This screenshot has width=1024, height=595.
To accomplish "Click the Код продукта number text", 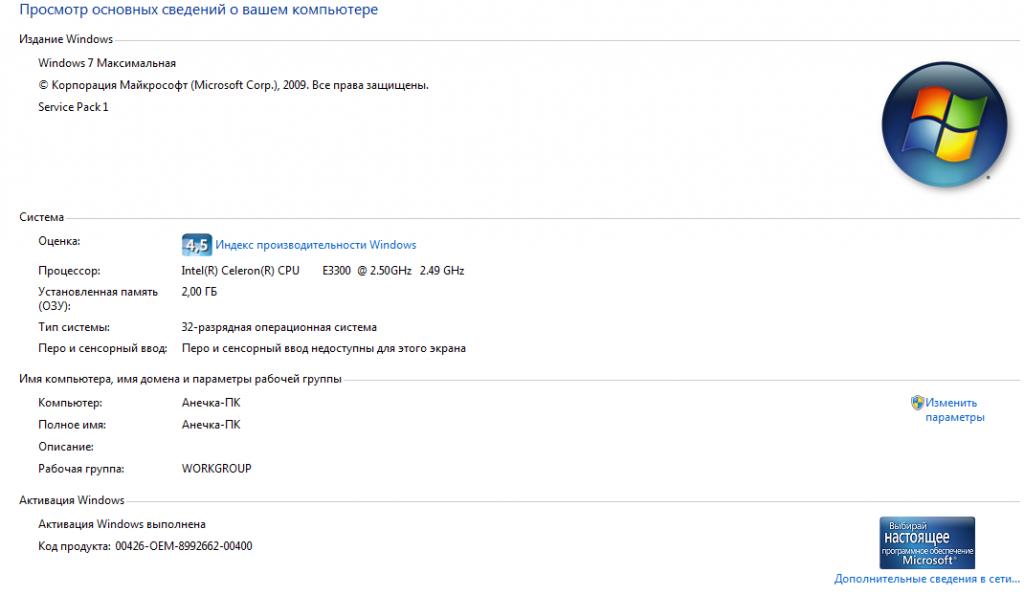I will (x=184, y=546).
